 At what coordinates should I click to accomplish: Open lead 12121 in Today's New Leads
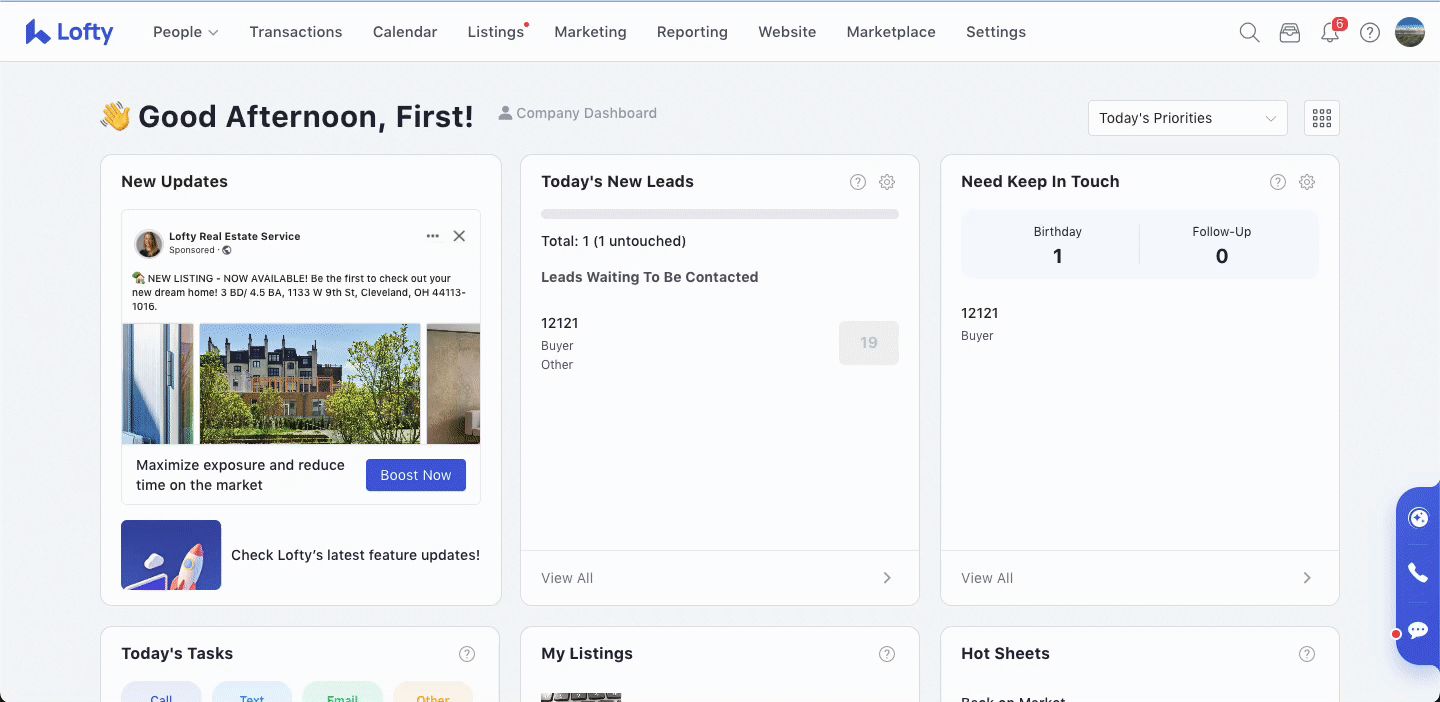point(560,323)
